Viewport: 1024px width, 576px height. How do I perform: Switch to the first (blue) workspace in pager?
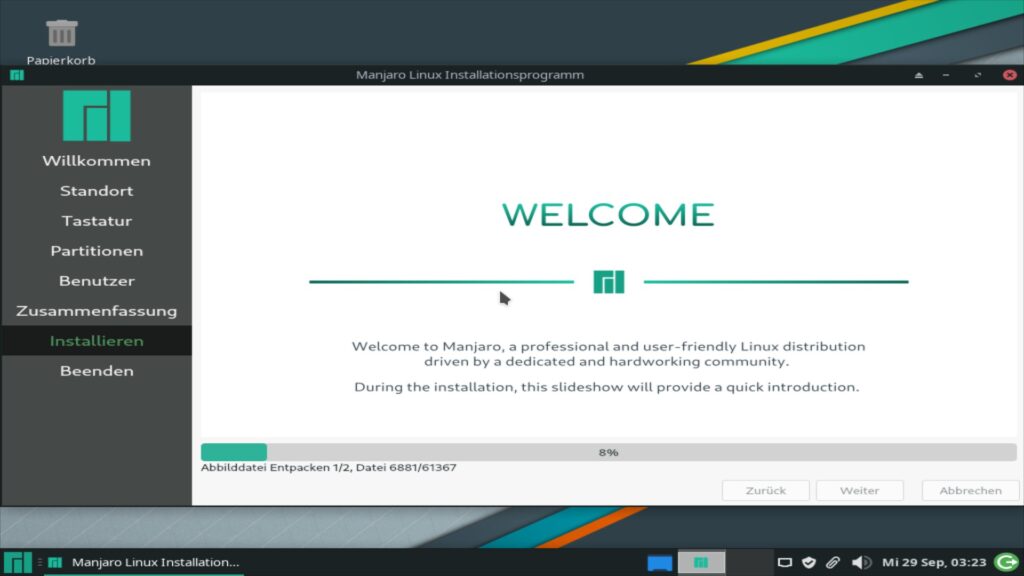point(660,562)
